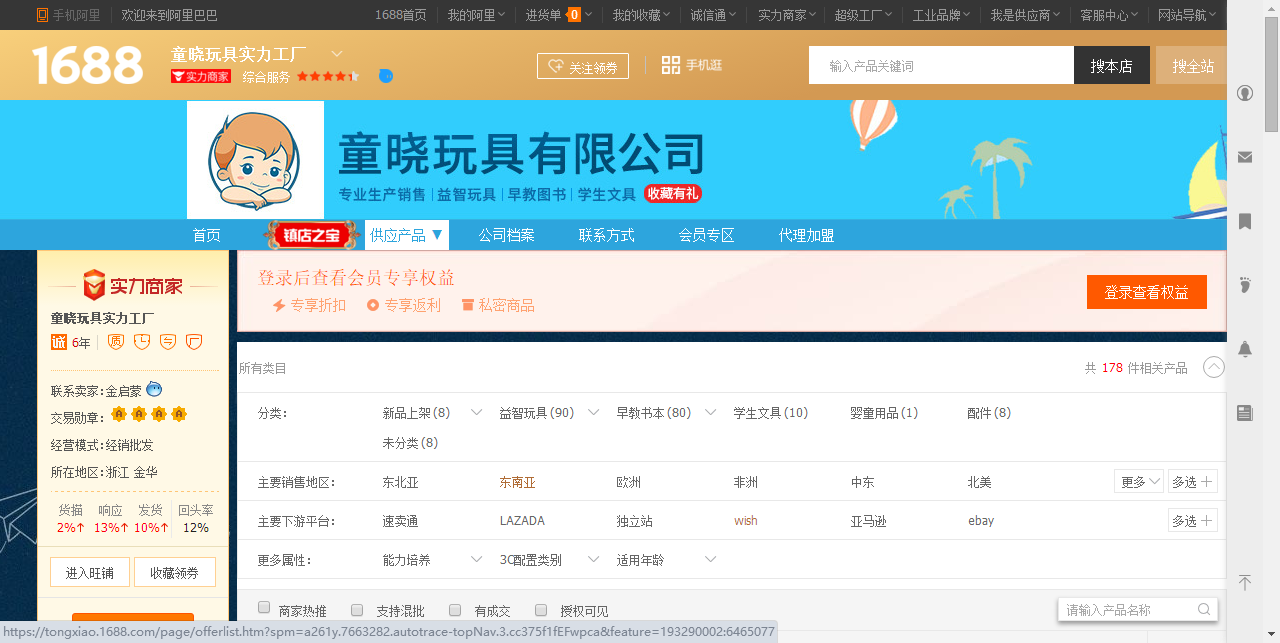Click the cartoon boy shop avatar

click(255, 160)
